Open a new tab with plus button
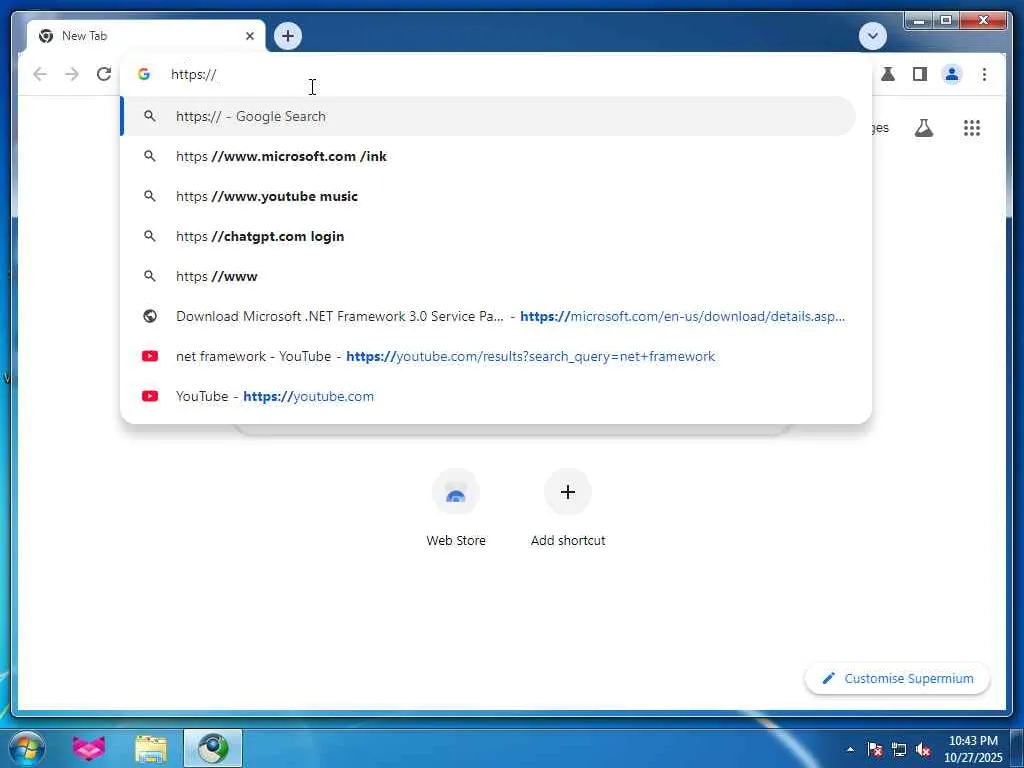 [x=288, y=36]
